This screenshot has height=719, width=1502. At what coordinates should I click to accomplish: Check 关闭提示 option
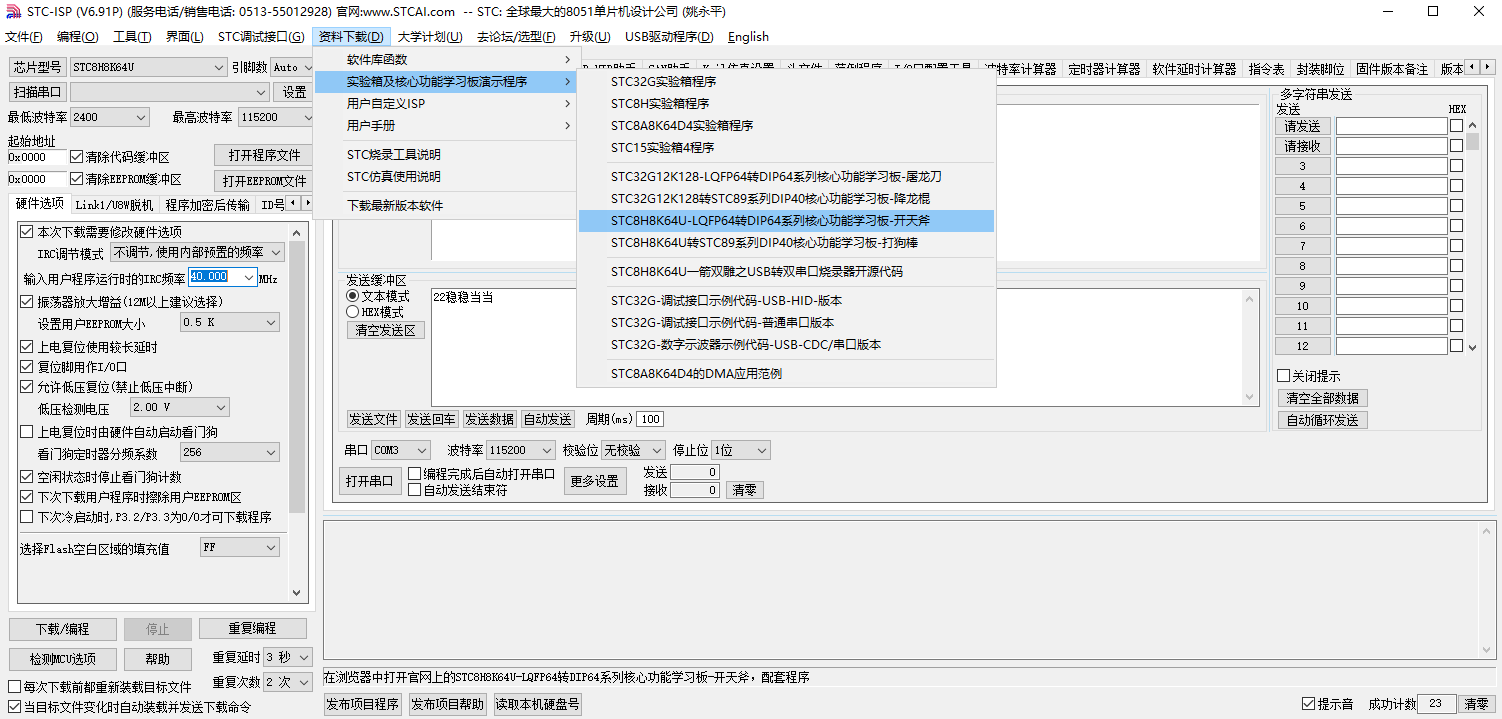(x=1284, y=376)
